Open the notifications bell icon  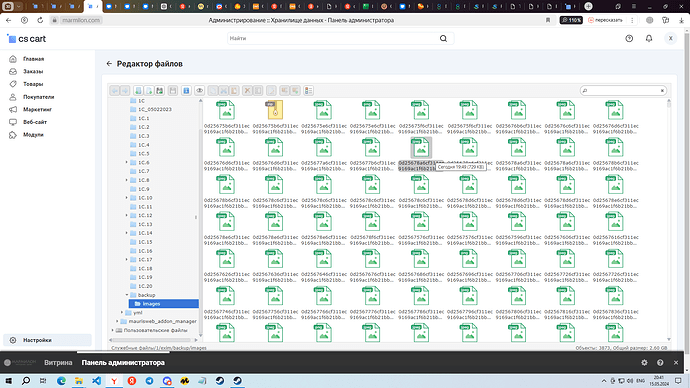[649, 39]
